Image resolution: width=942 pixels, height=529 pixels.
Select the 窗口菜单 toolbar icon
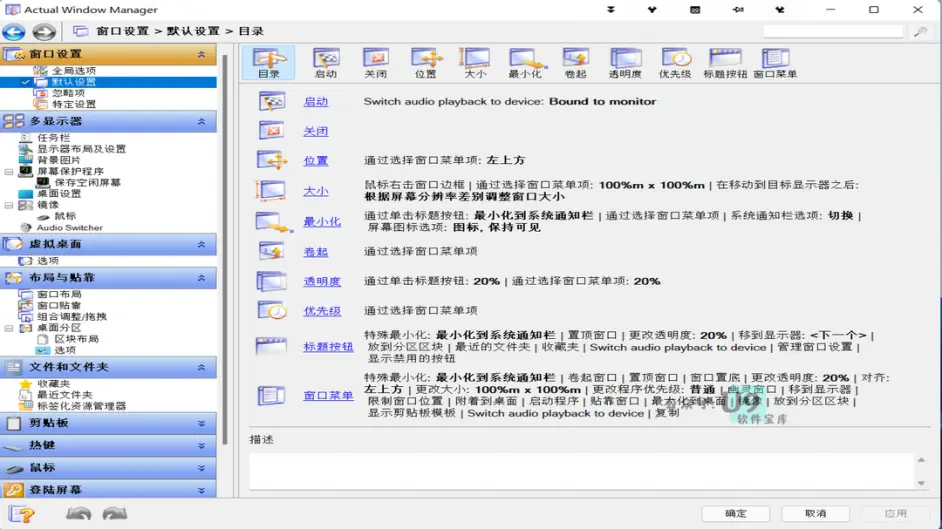775,62
